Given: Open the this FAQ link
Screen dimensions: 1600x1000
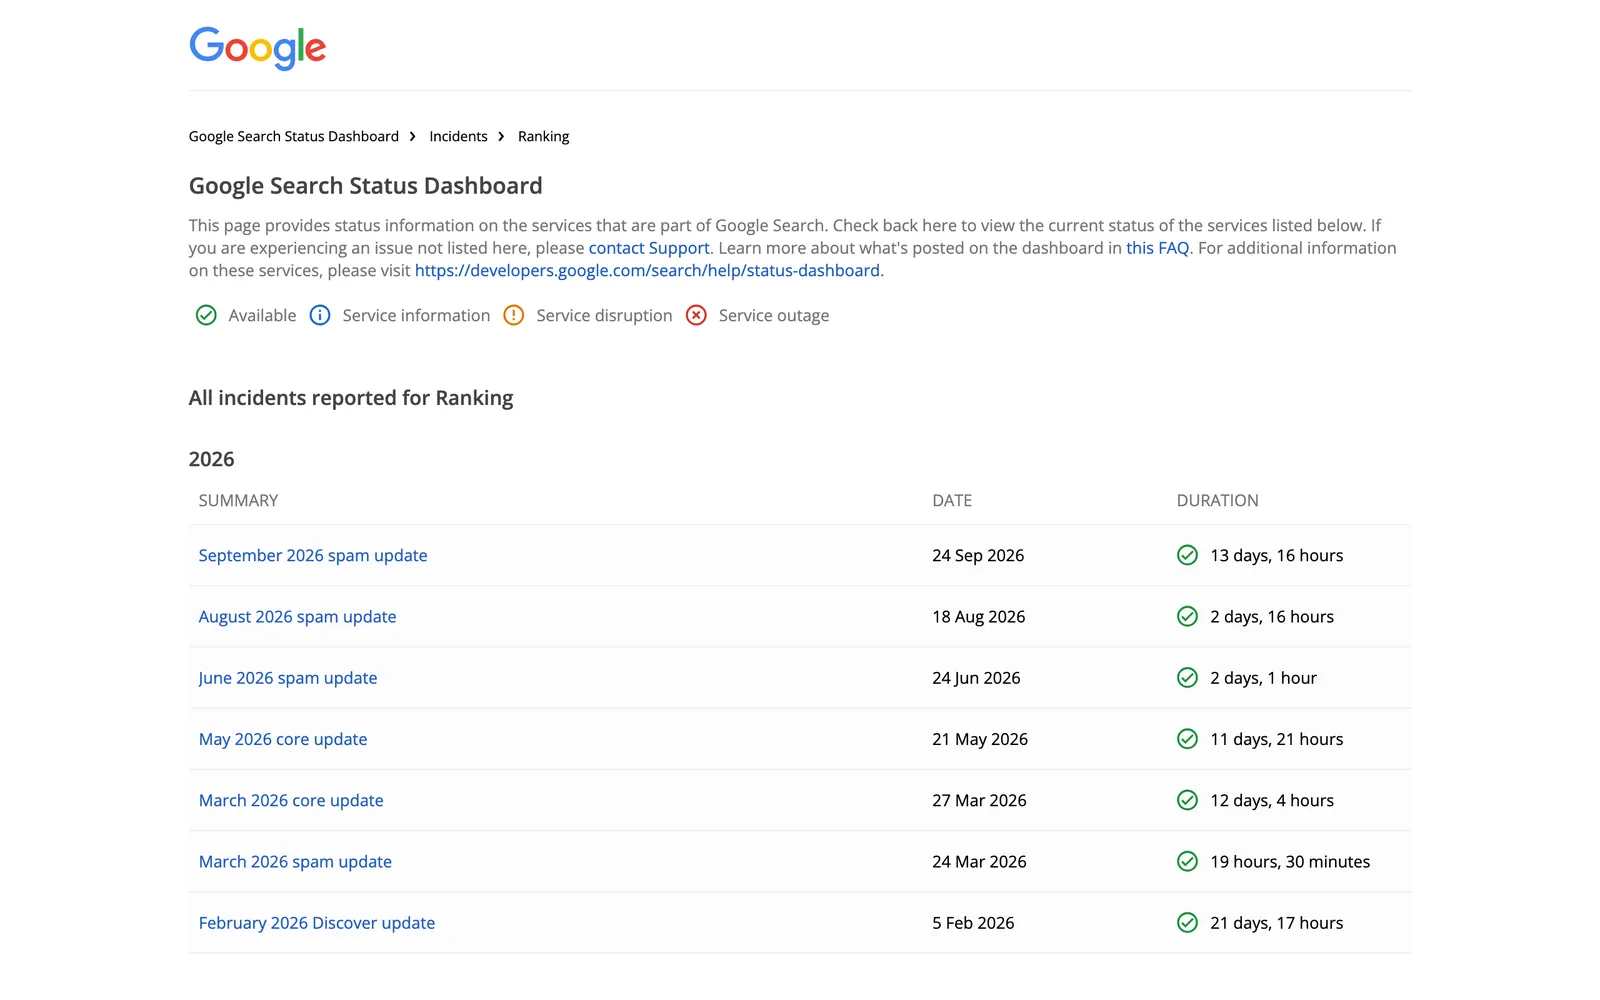Looking at the screenshot, I should pyautogui.click(x=1157, y=248).
